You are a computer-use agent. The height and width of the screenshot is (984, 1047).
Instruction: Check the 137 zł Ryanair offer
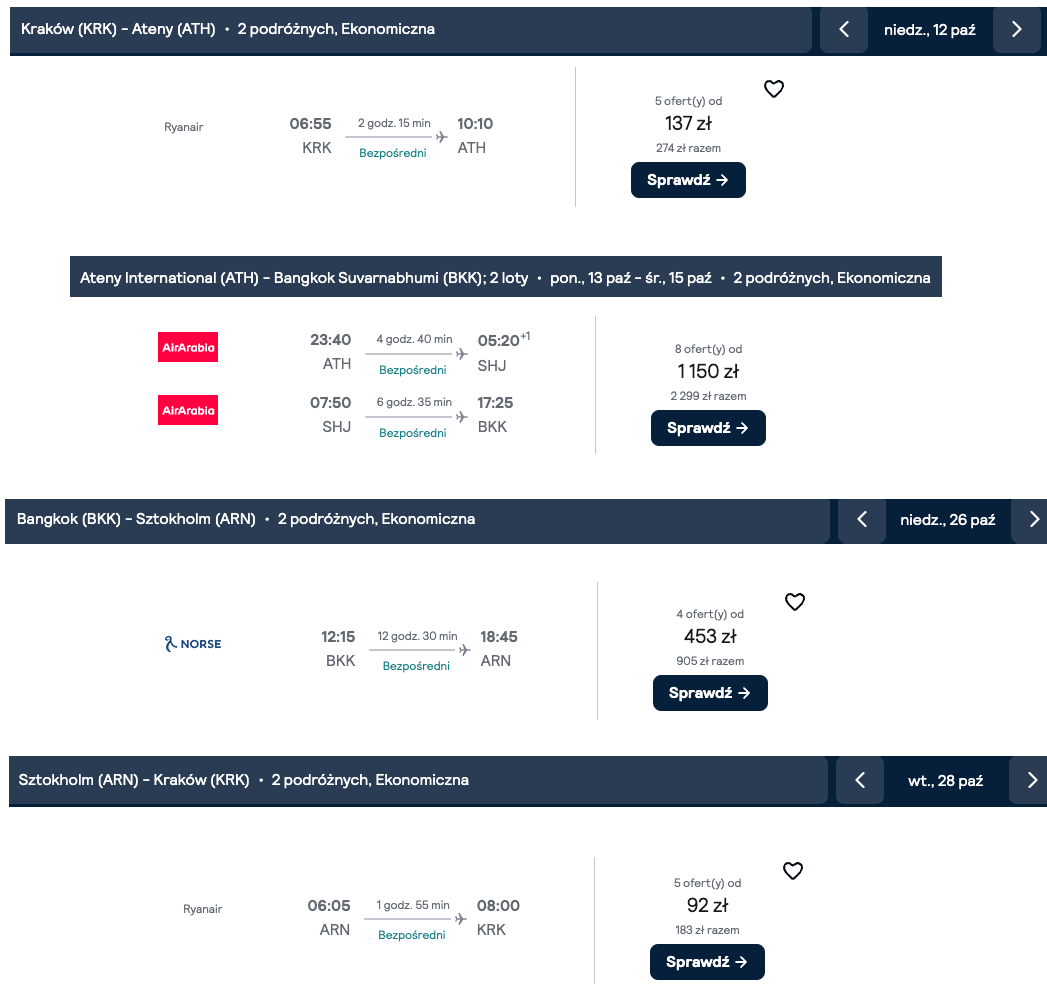(688, 180)
